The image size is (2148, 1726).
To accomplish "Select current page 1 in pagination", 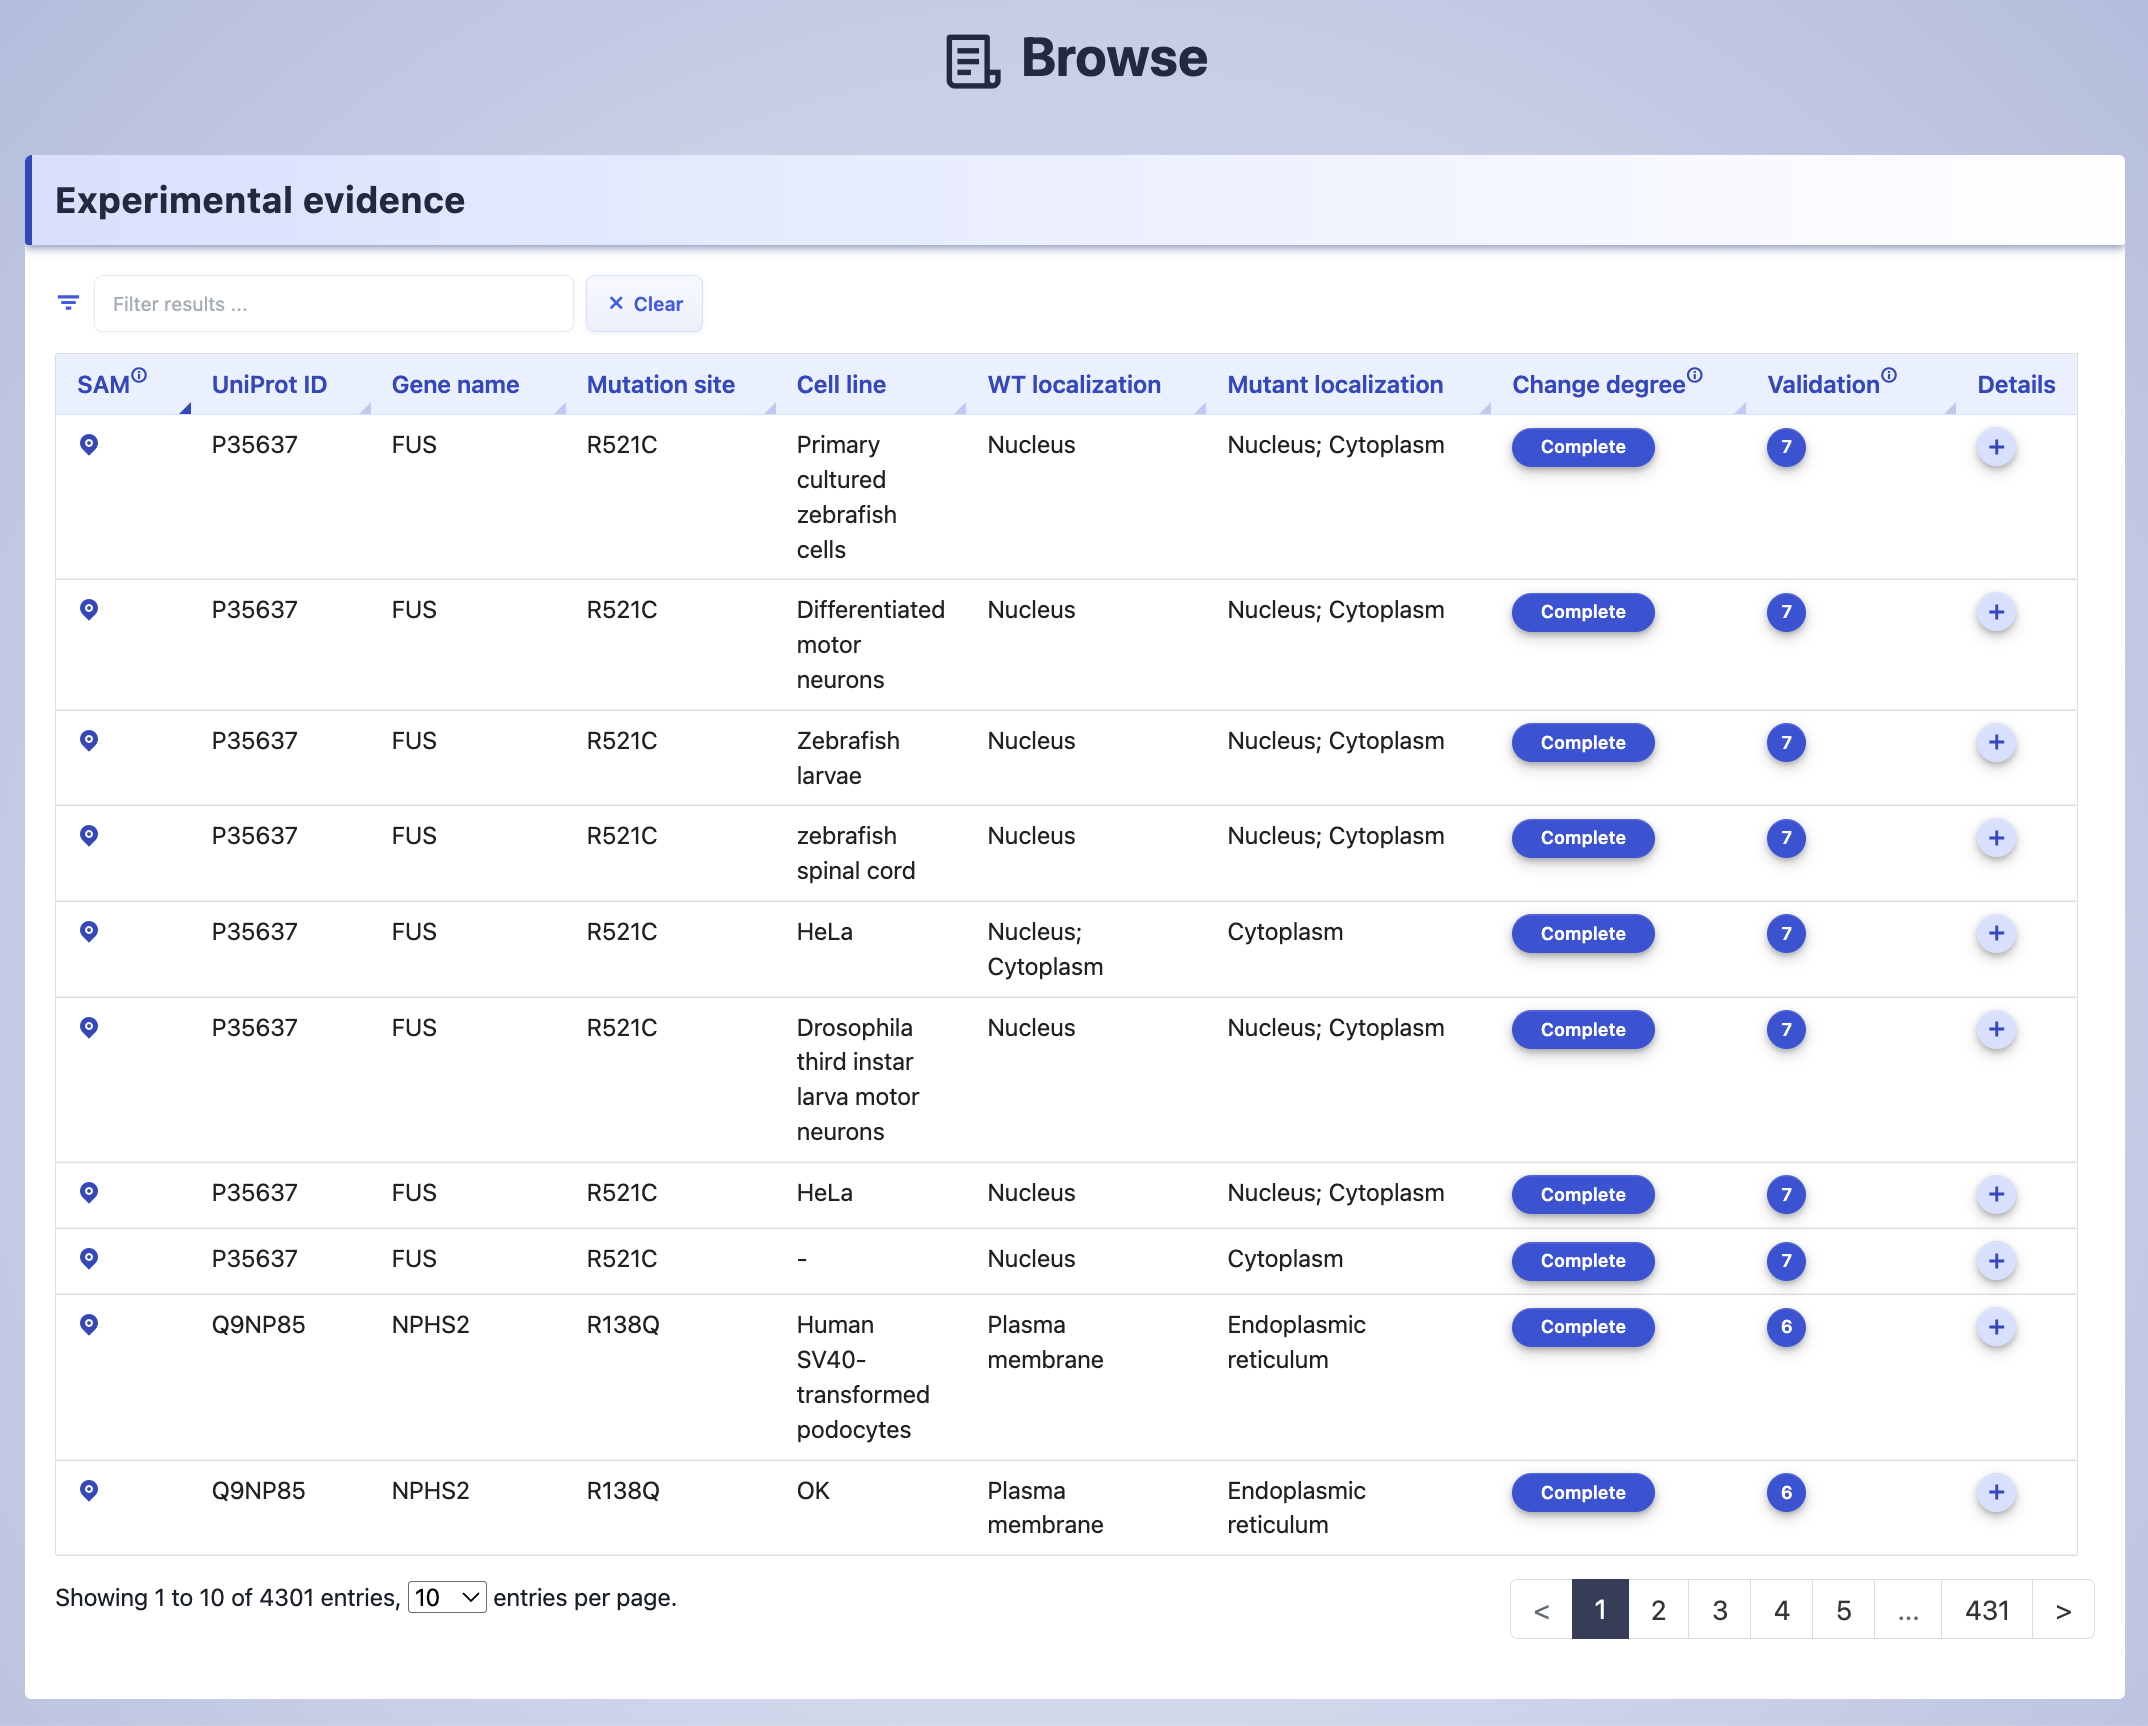I will 1600,1610.
